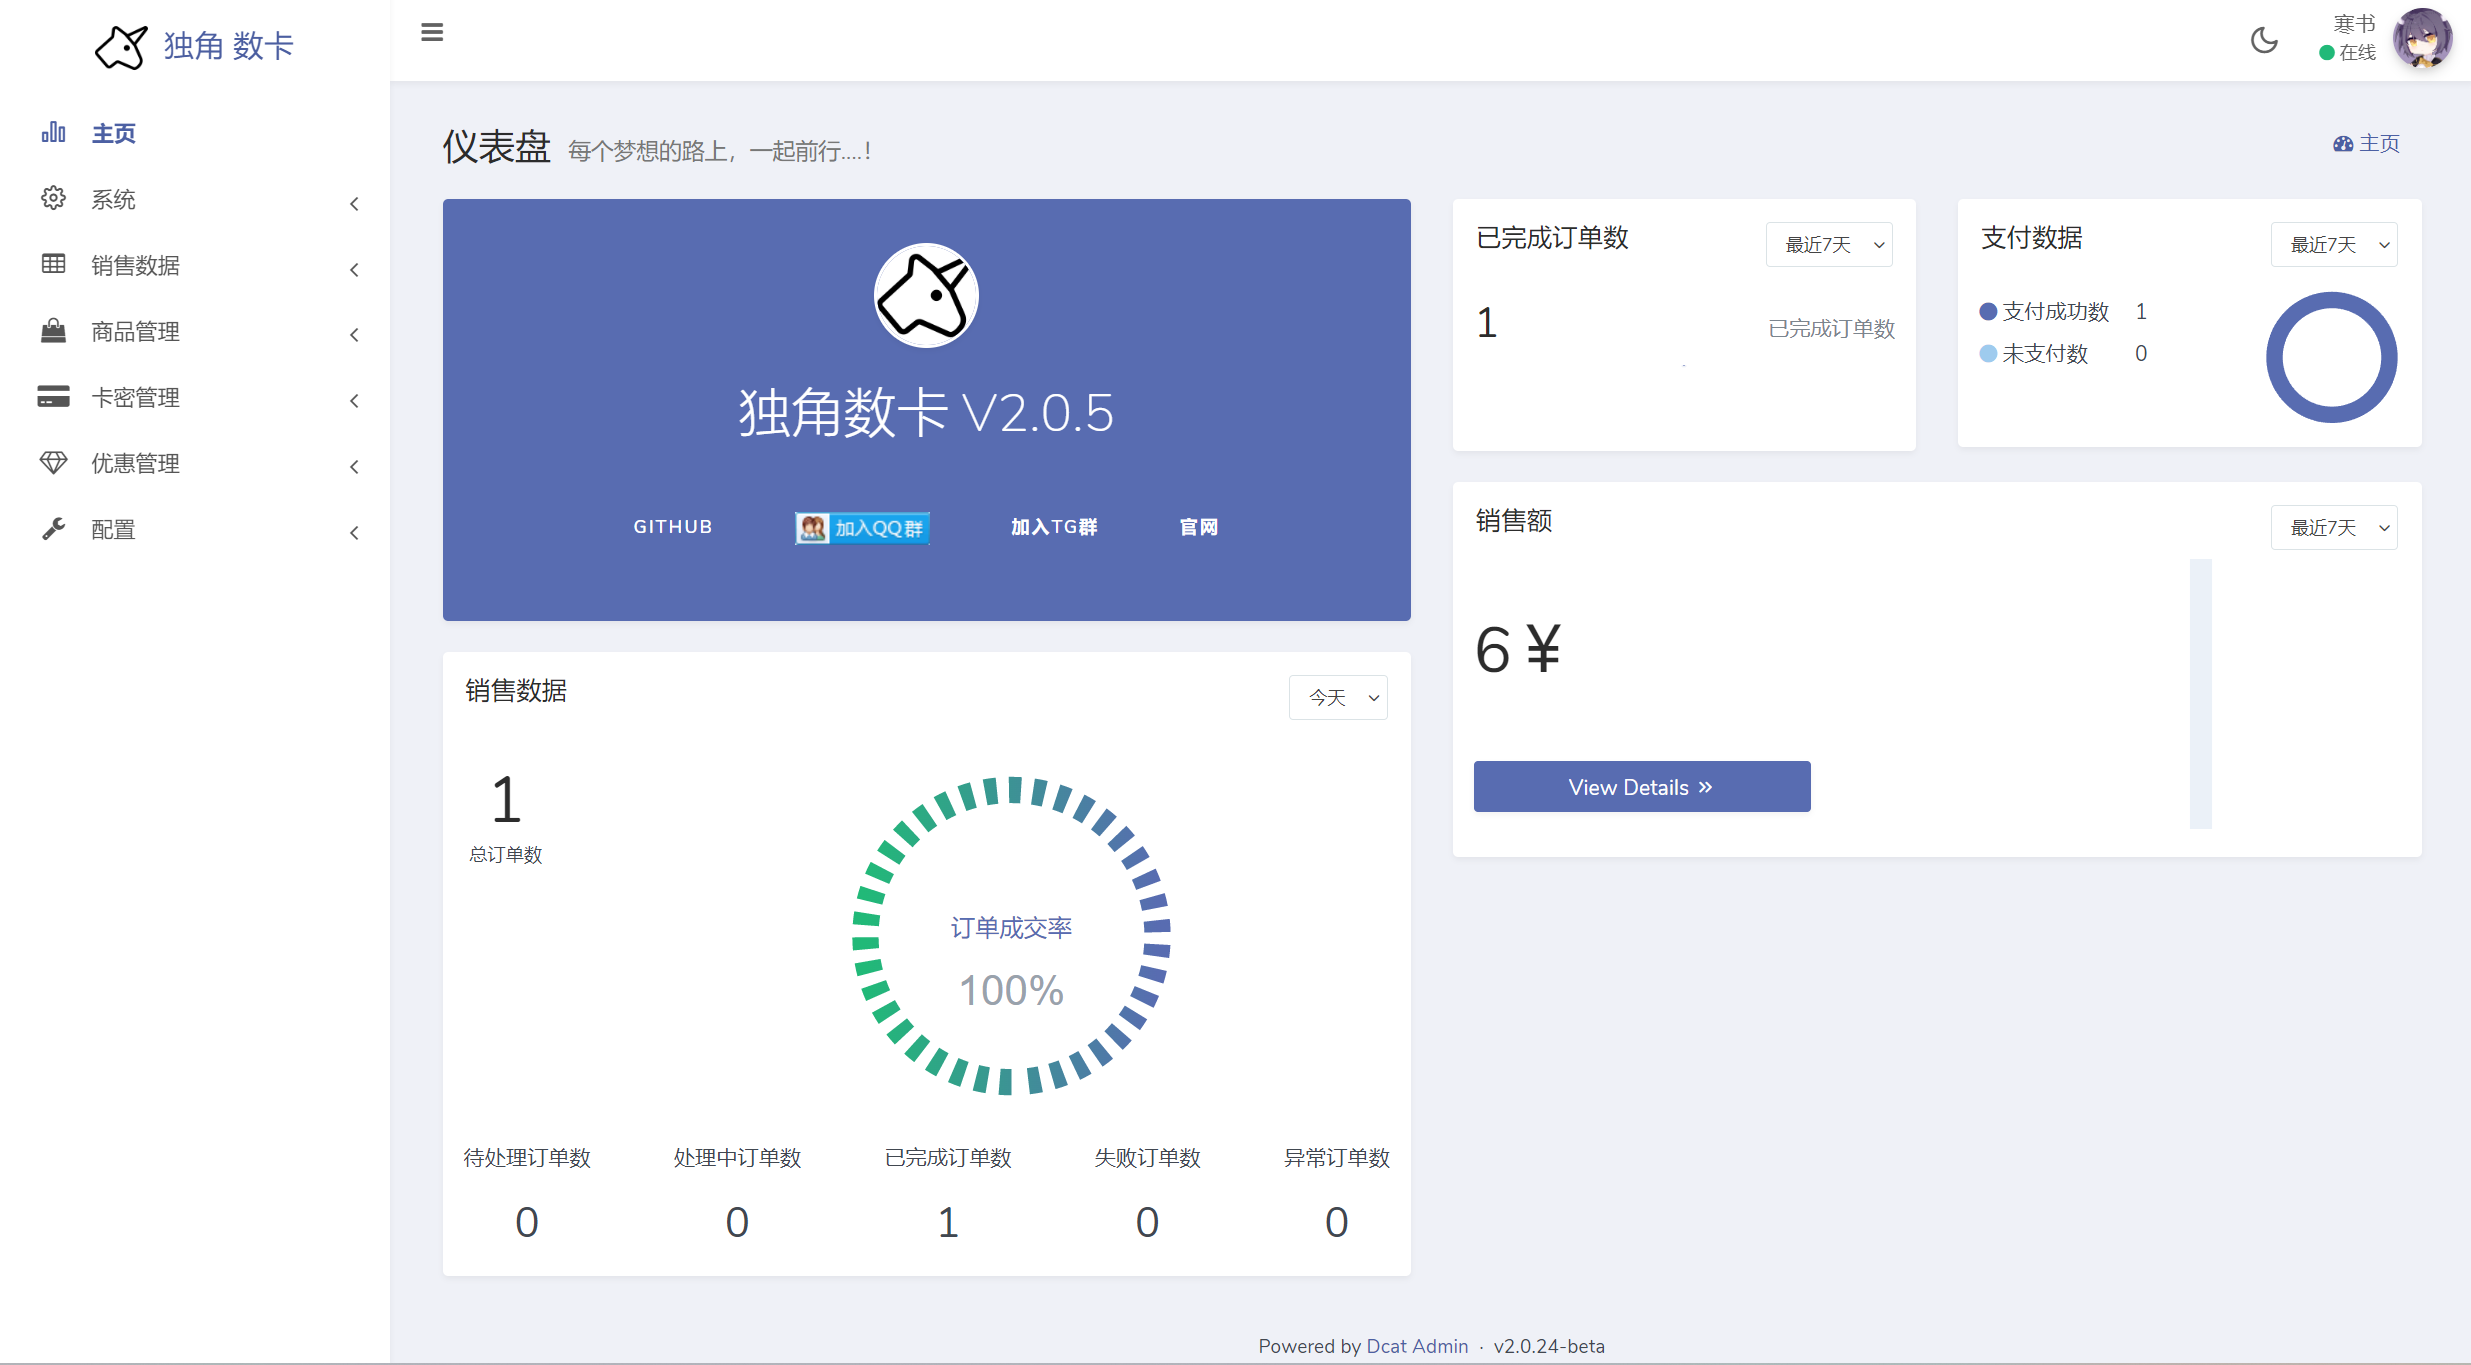Click the View Details button
This screenshot has height=1365, width=2471.
pyautogui.click(x=1641, y=787)
